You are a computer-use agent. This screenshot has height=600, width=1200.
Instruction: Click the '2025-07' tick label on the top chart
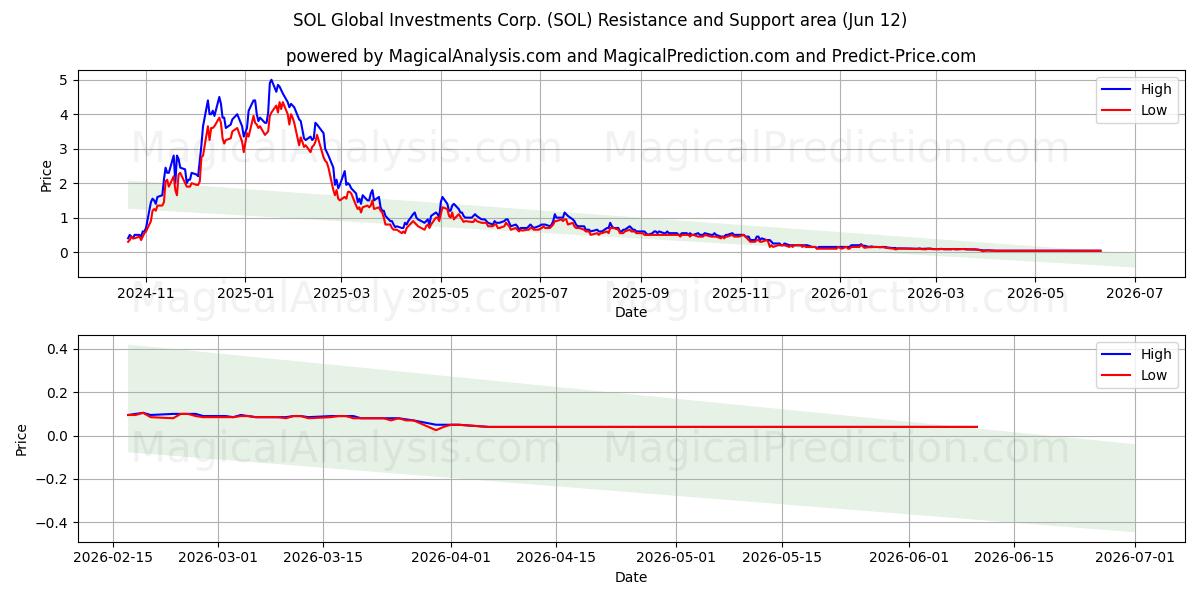tap(539, 293)
